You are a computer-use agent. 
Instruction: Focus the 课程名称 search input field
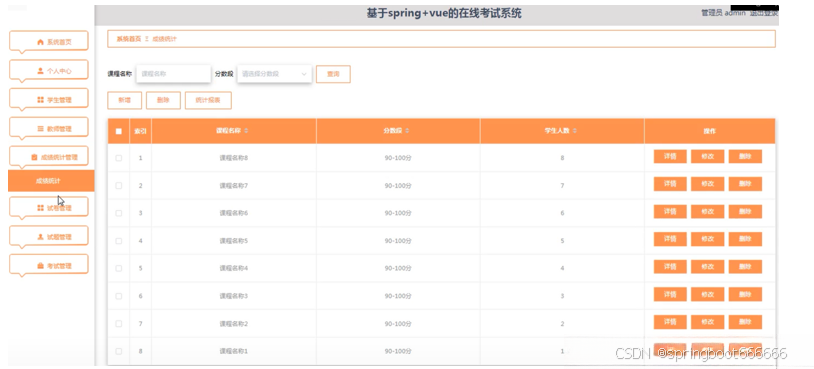coord(173,74)
